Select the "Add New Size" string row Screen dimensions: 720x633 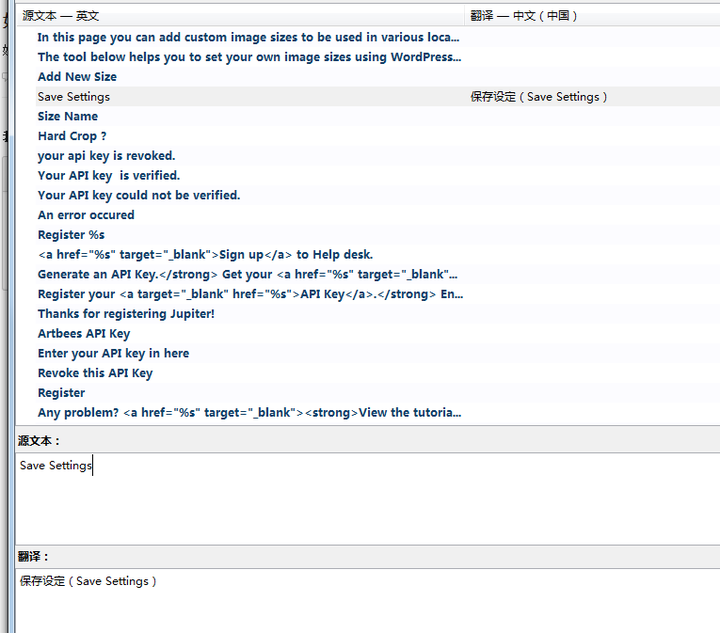(x=77, y=77)
